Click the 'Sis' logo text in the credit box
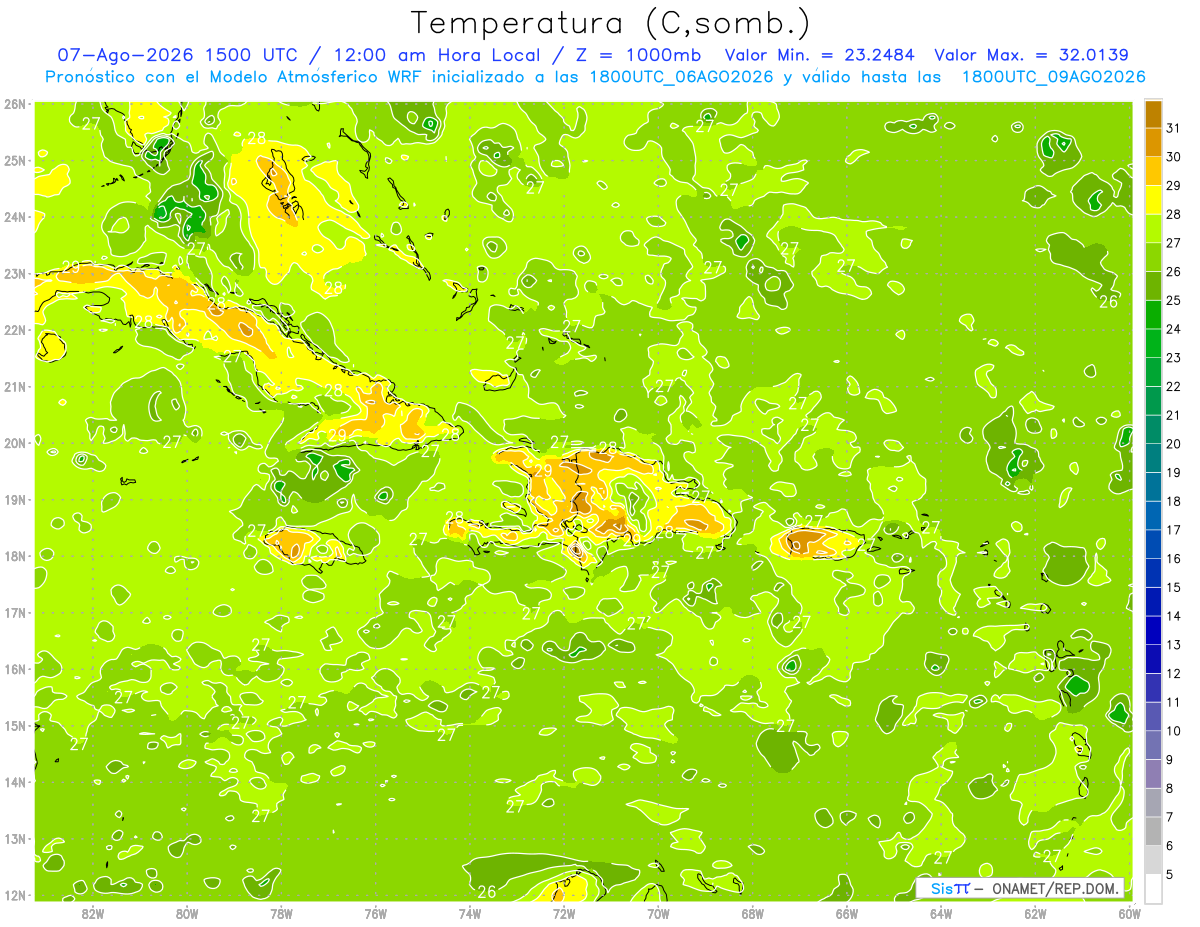Screen dimensions: 1200x927 (x=941, y=888)
